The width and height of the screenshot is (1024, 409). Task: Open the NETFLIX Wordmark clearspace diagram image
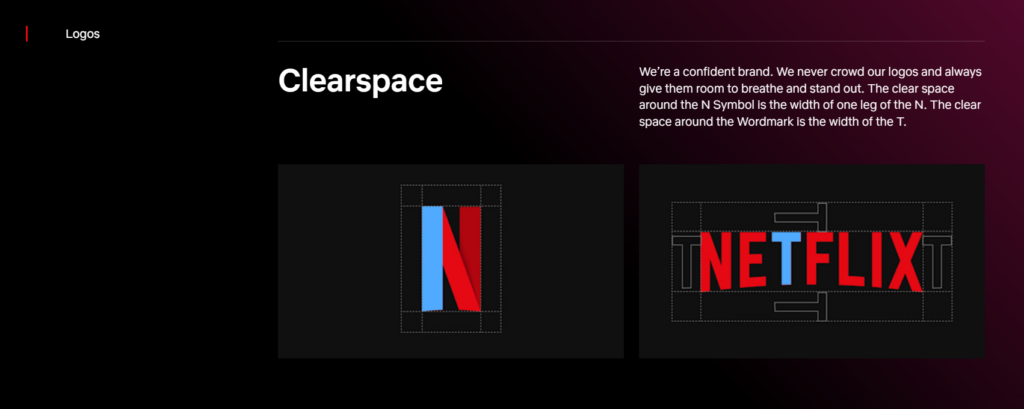point(812,261)
